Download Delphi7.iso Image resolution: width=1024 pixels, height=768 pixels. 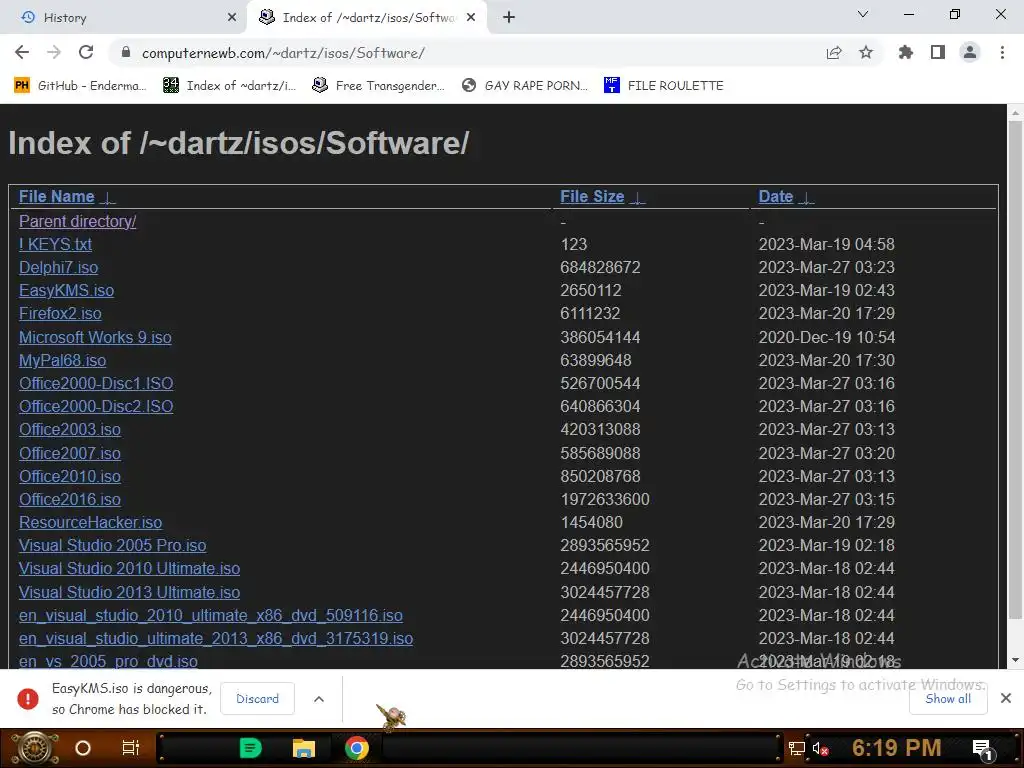pos(58,268)
